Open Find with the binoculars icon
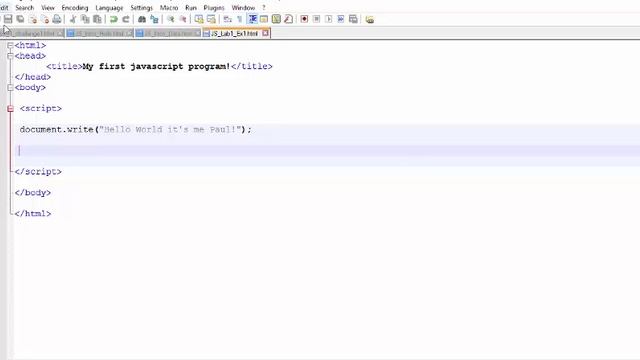640x360 pixels. [142, 19]
